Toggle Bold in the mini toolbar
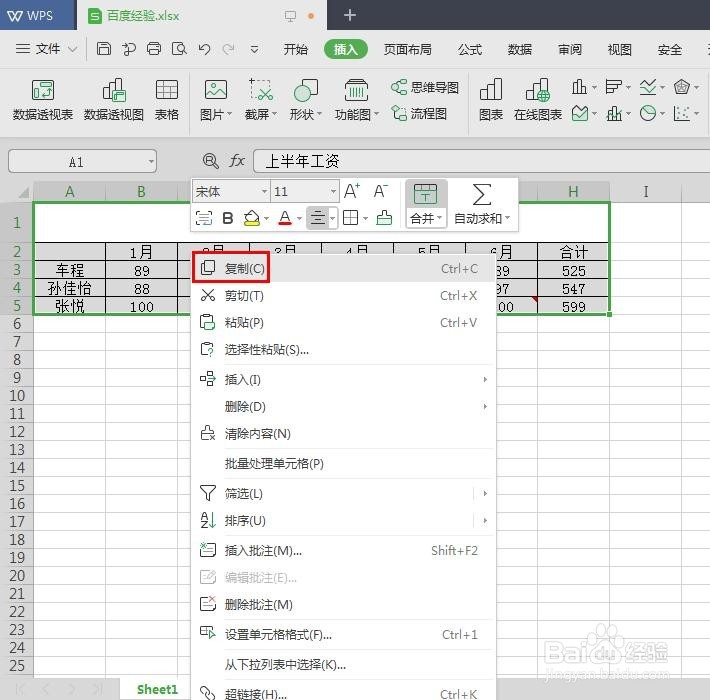Screen dimensions: 710x700 click(228, 218)
